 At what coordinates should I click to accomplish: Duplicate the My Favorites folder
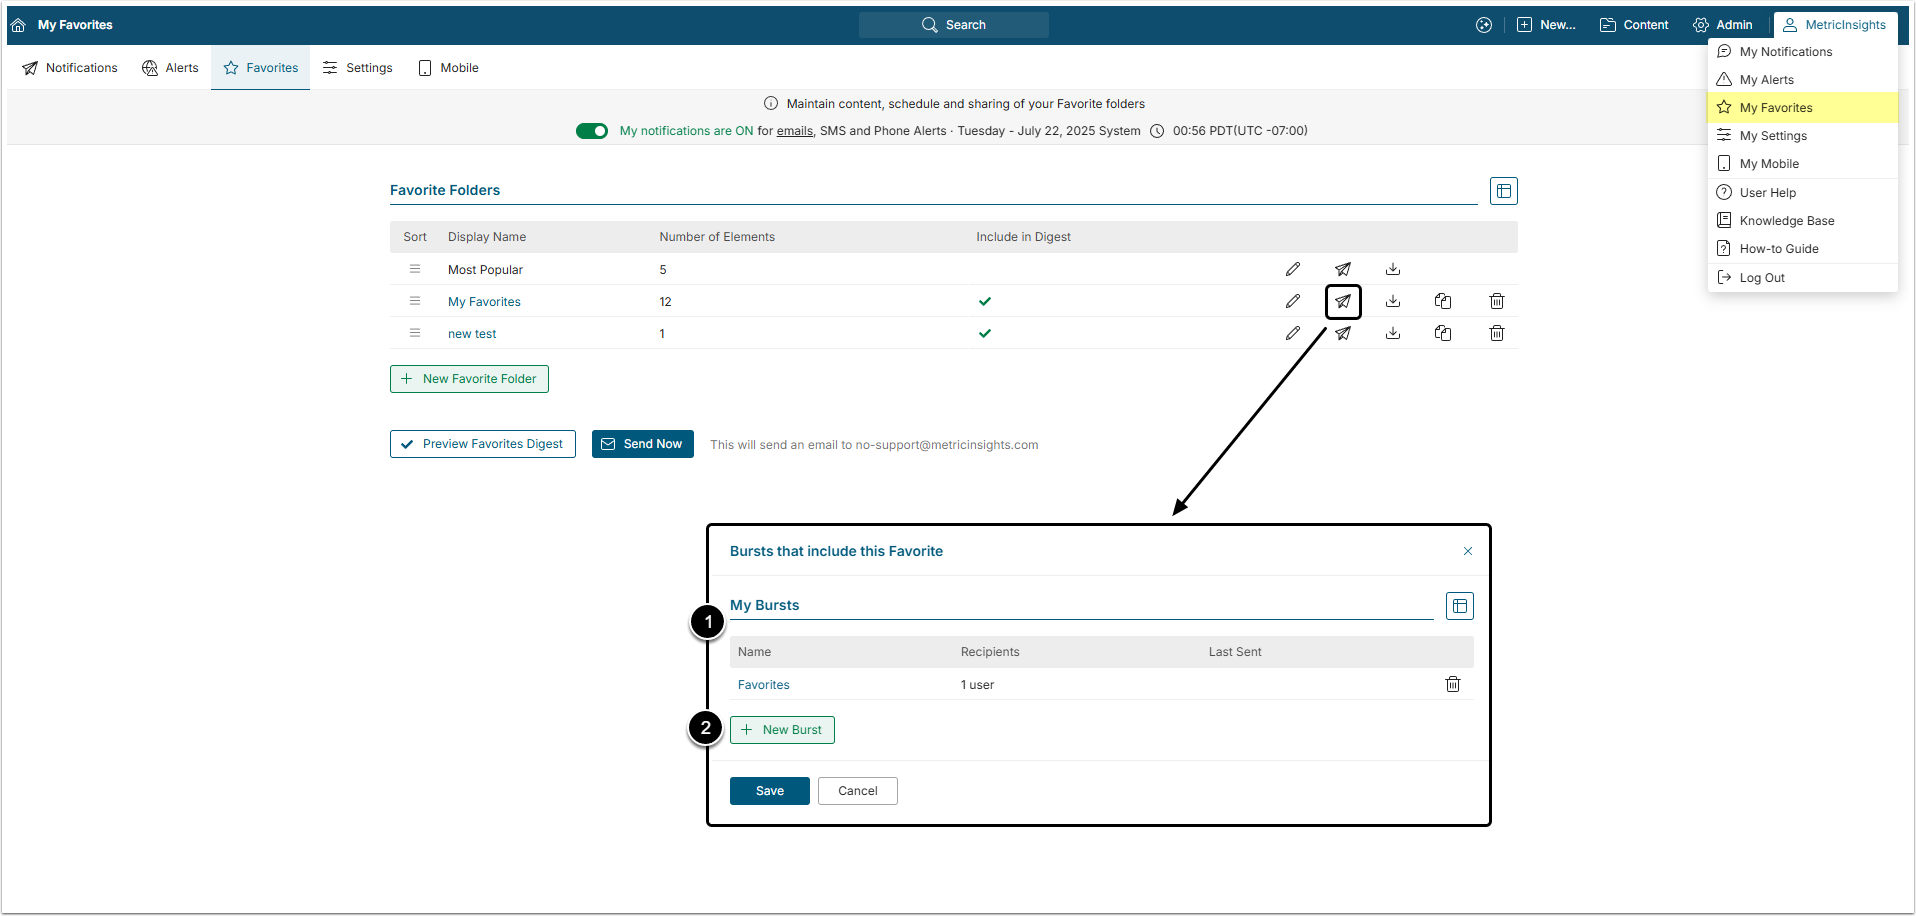1443,301
